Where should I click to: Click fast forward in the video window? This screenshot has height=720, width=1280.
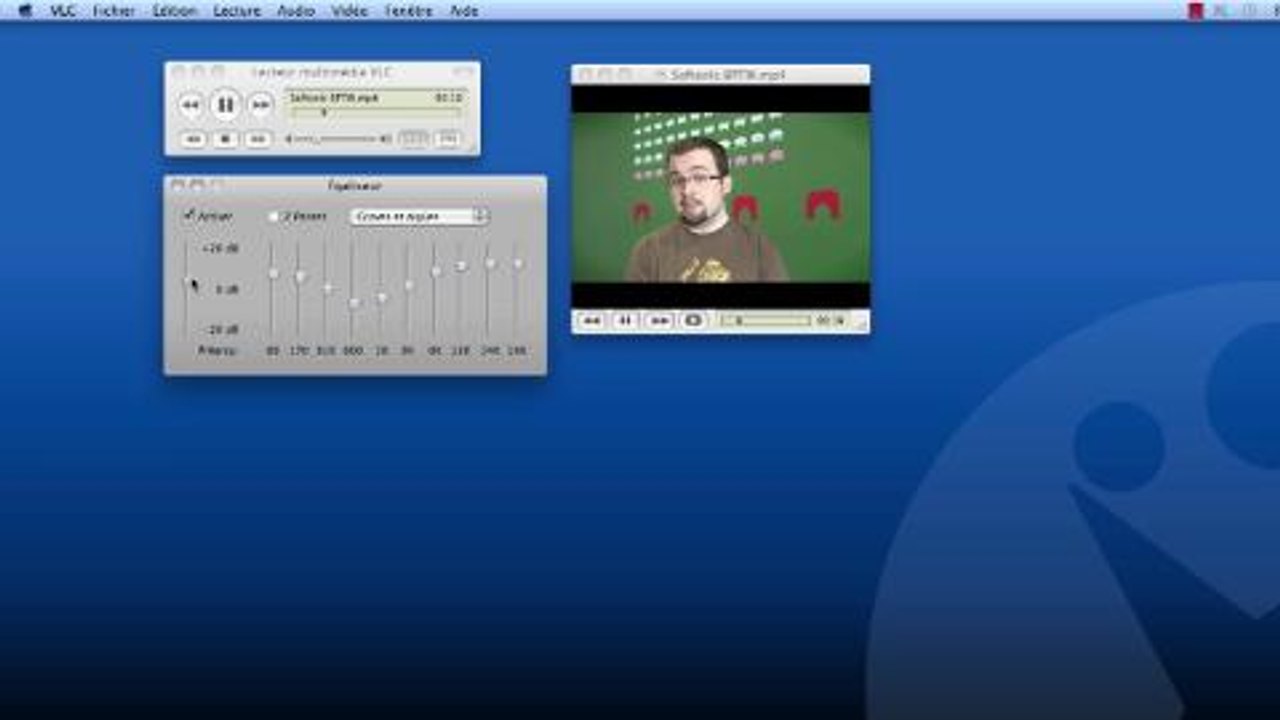pos(659,321)
